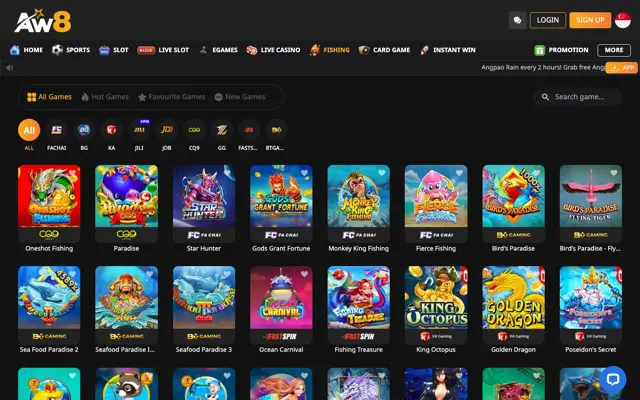Open the Singapore flag region selector
The width and height of the screenshot is (640, 400).
[x=622, y=20]
